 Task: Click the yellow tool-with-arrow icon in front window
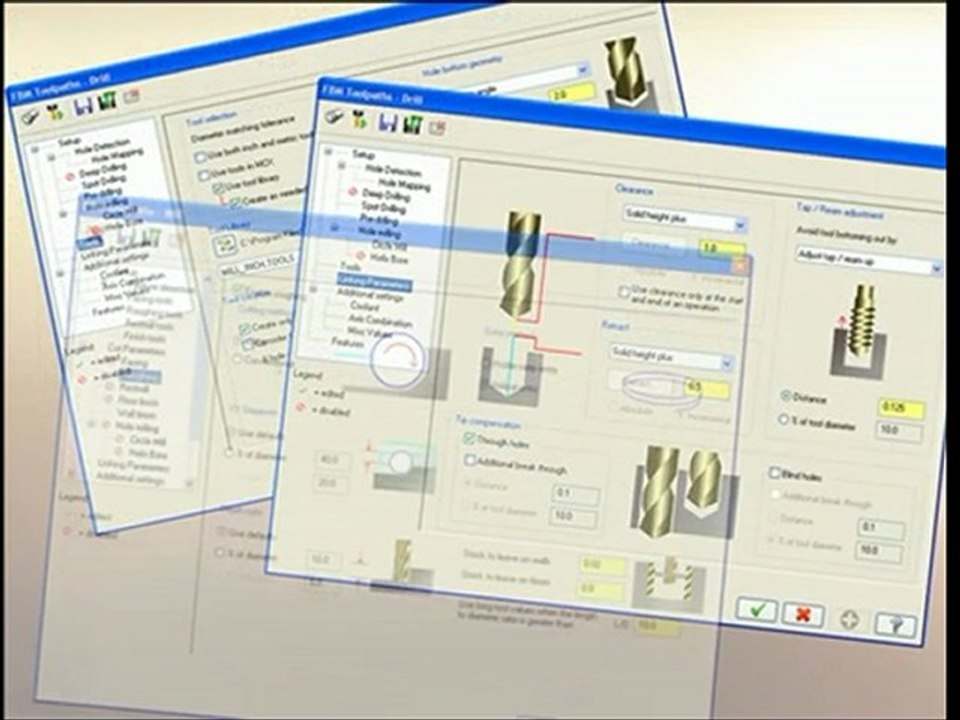[x=359, y=119]
